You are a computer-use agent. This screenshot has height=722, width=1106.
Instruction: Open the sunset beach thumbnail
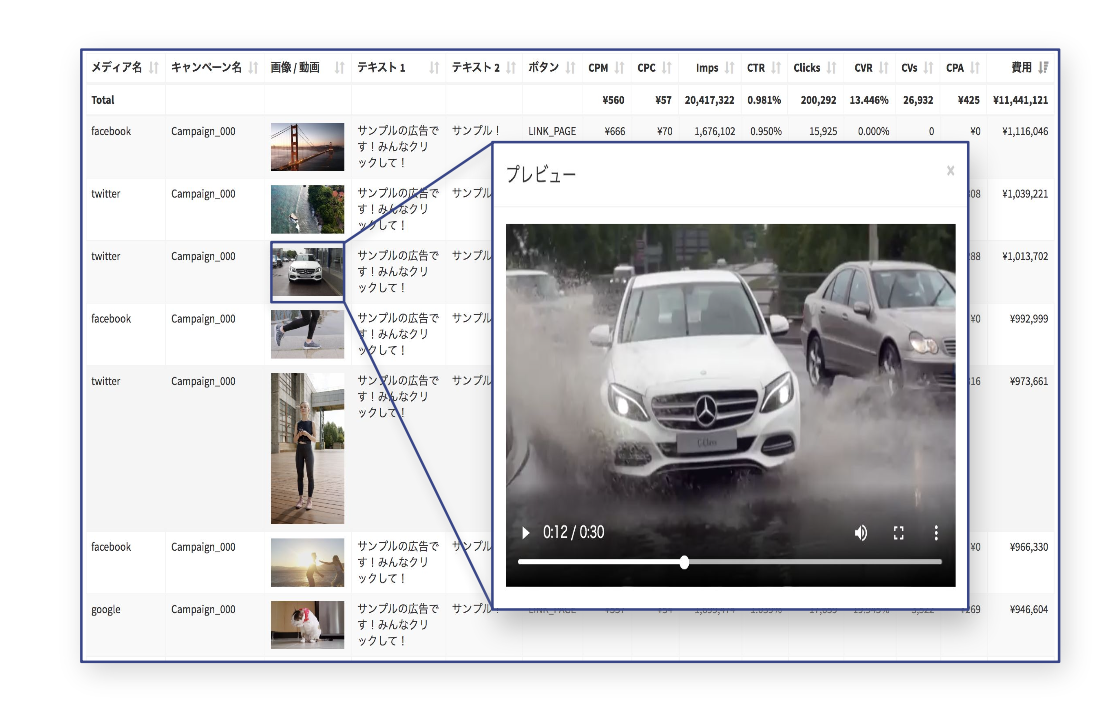coord(308,563)
